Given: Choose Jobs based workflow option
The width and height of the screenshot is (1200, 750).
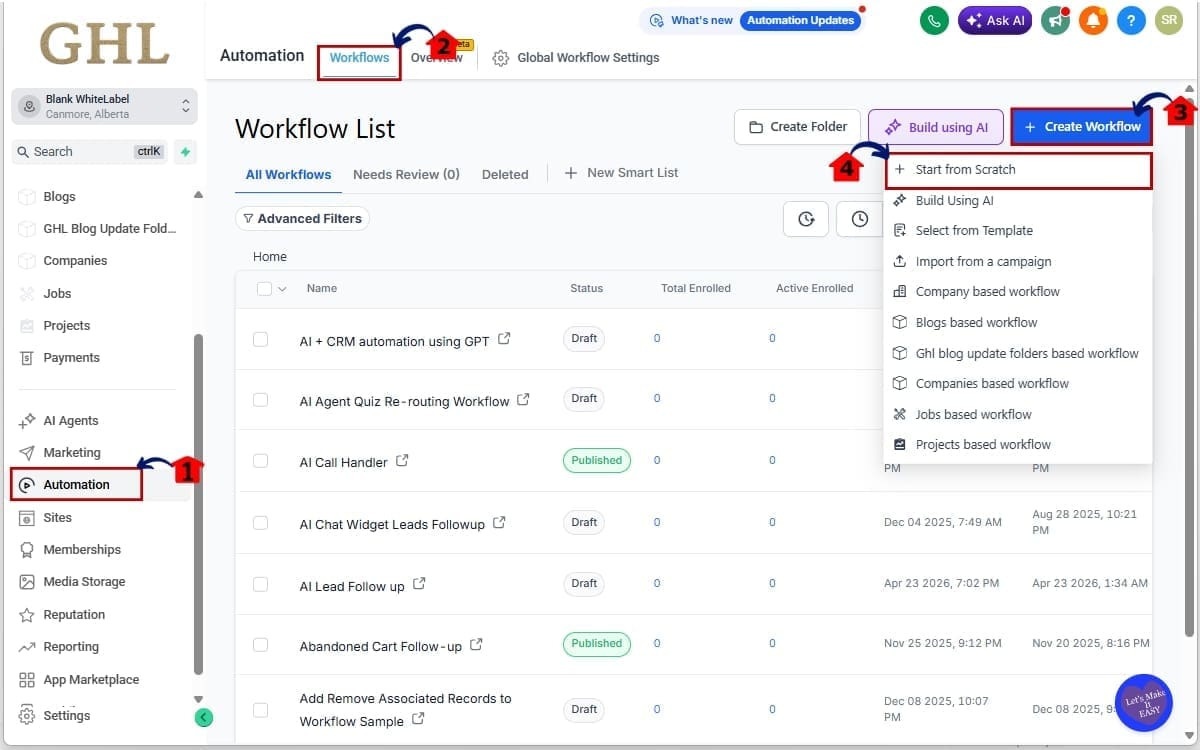Looking at the screenshot, I should [x=1018, y=415].
